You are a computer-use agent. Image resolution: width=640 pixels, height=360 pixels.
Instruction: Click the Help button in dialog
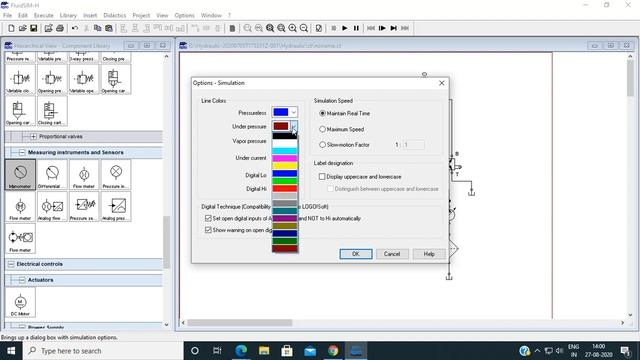(429, 254)
